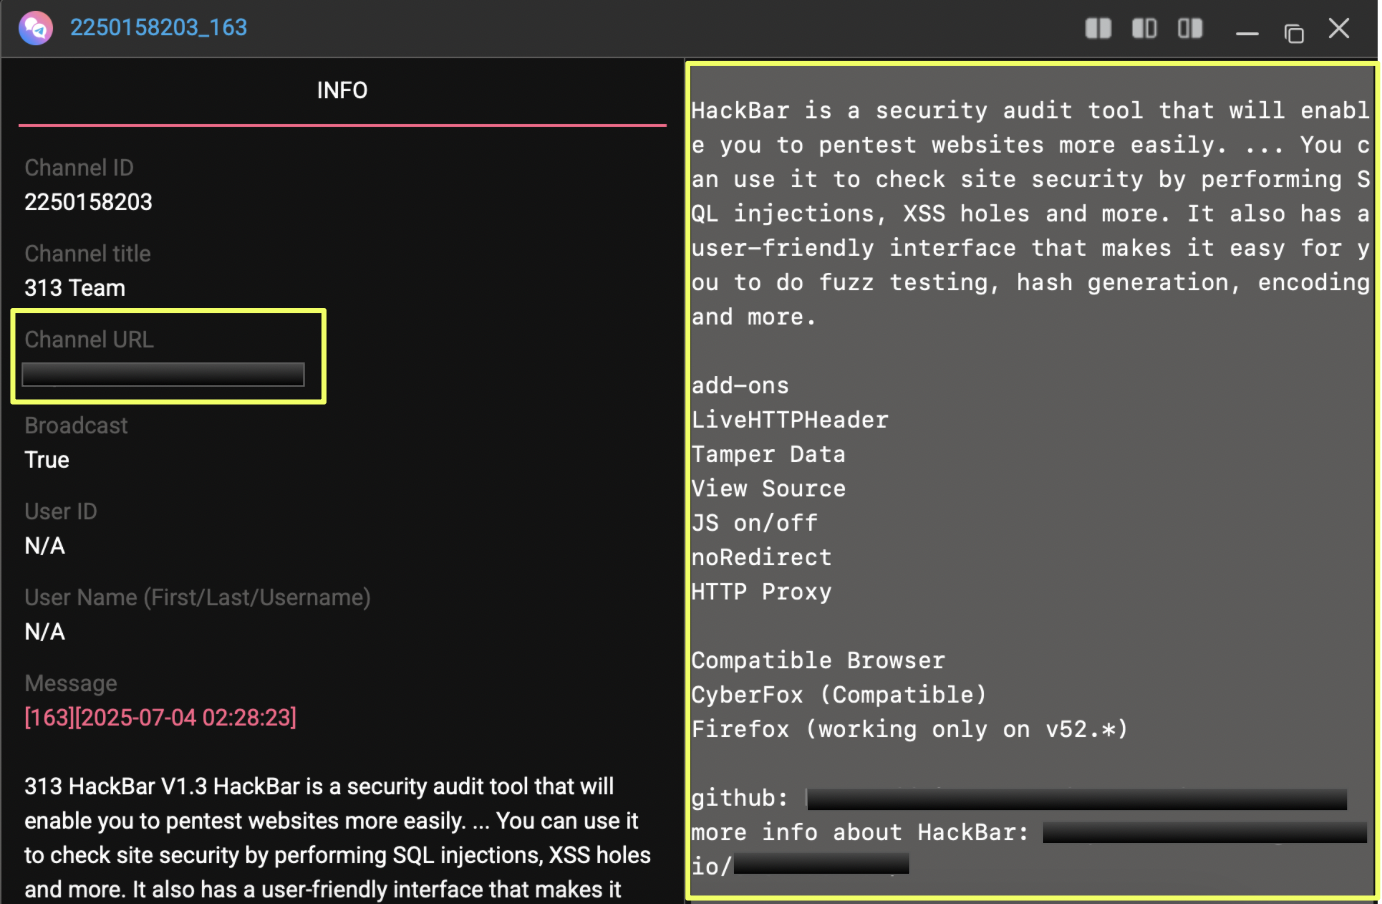This screenshot has width=1382, height=904.
Task: Click the 'more info about HackBar:' text
Action: click(x=860, y=833)
